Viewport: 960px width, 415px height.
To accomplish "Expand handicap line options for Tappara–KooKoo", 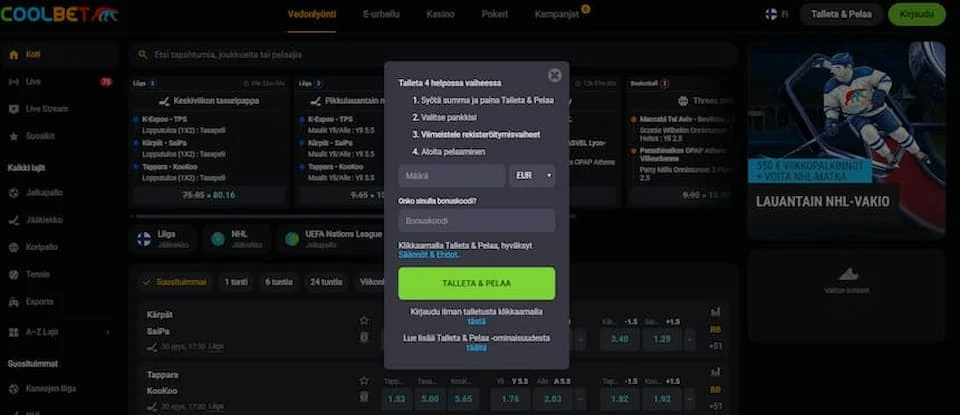I will click(x=689, y=399).
